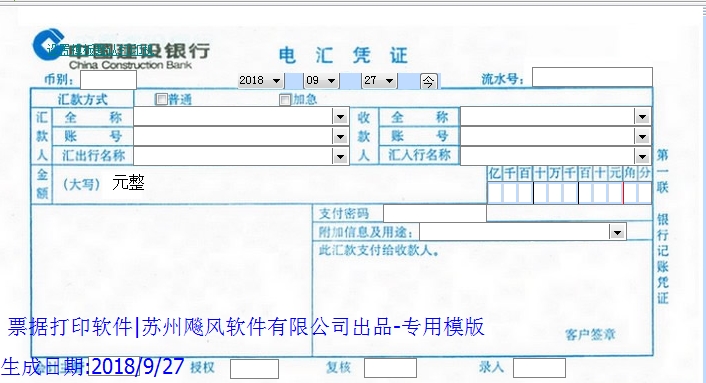Viewport: 706px width, 383px height.
Task: Expand the payee 账号 dropdown arrow
Action: [642, 136]
